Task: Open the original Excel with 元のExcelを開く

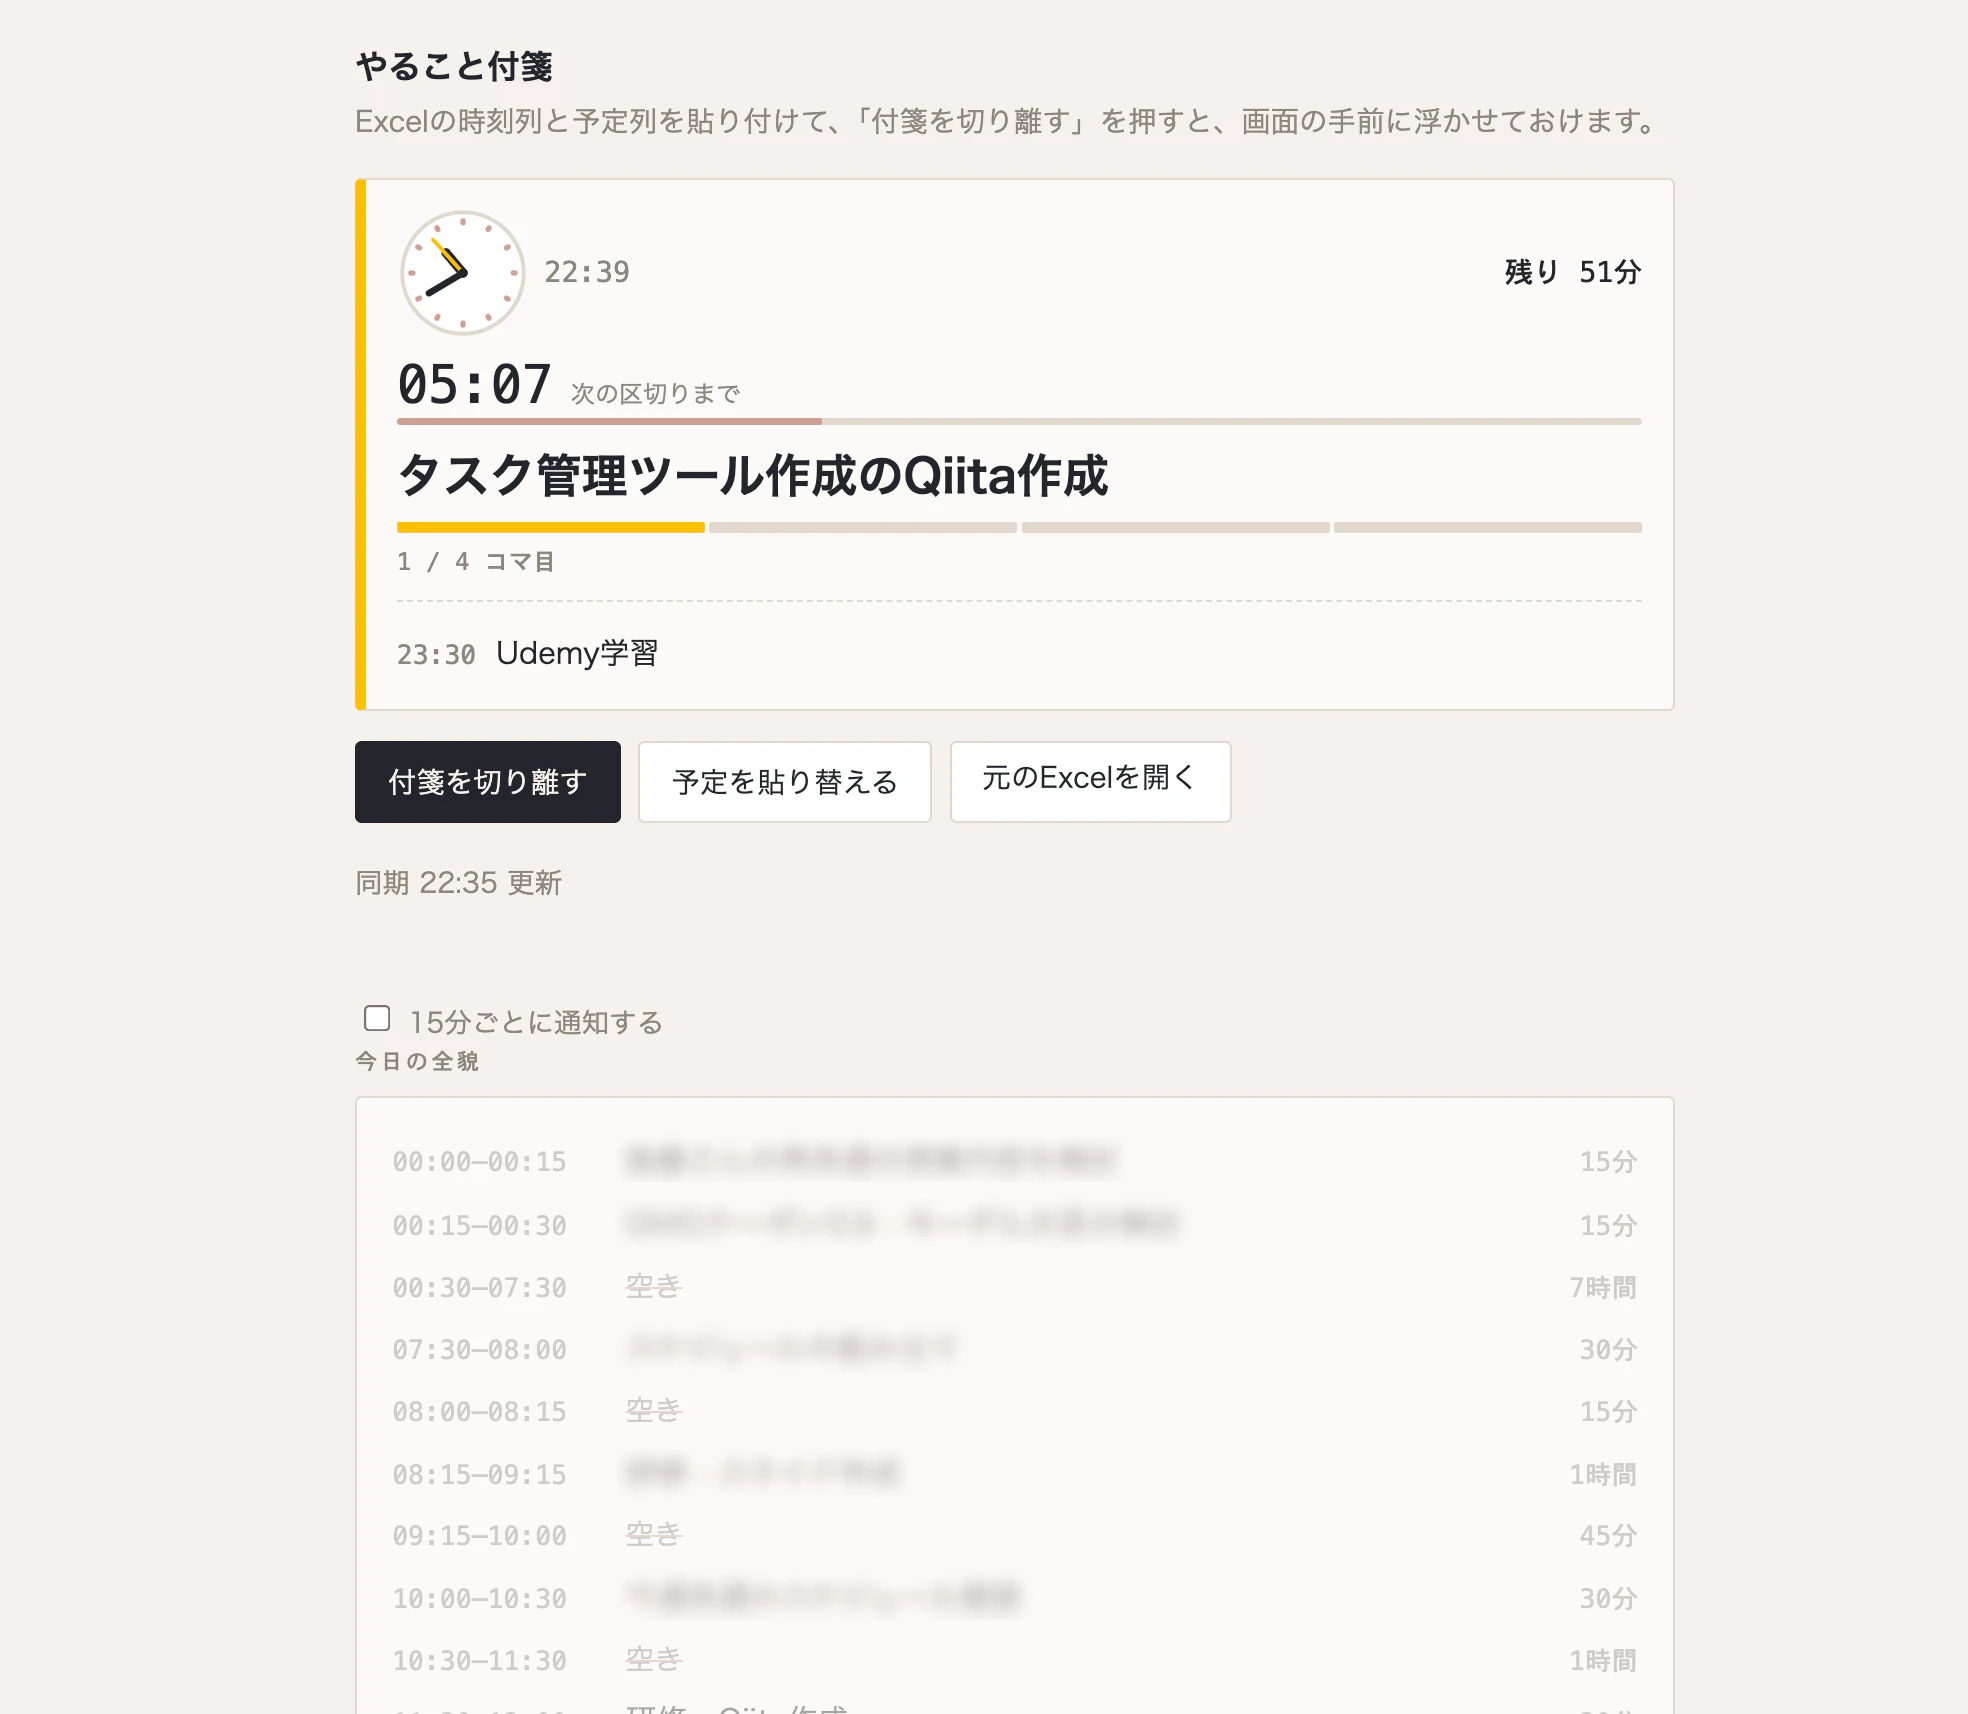Action: click(x=1090, y=782)
